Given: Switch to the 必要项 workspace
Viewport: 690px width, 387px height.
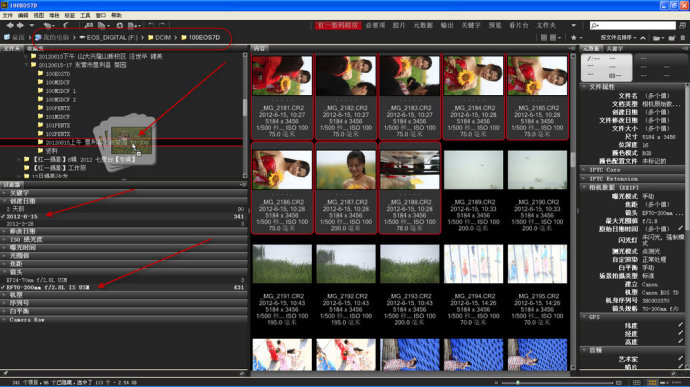Looking at the screenshot, I should (x=375, y=26).
